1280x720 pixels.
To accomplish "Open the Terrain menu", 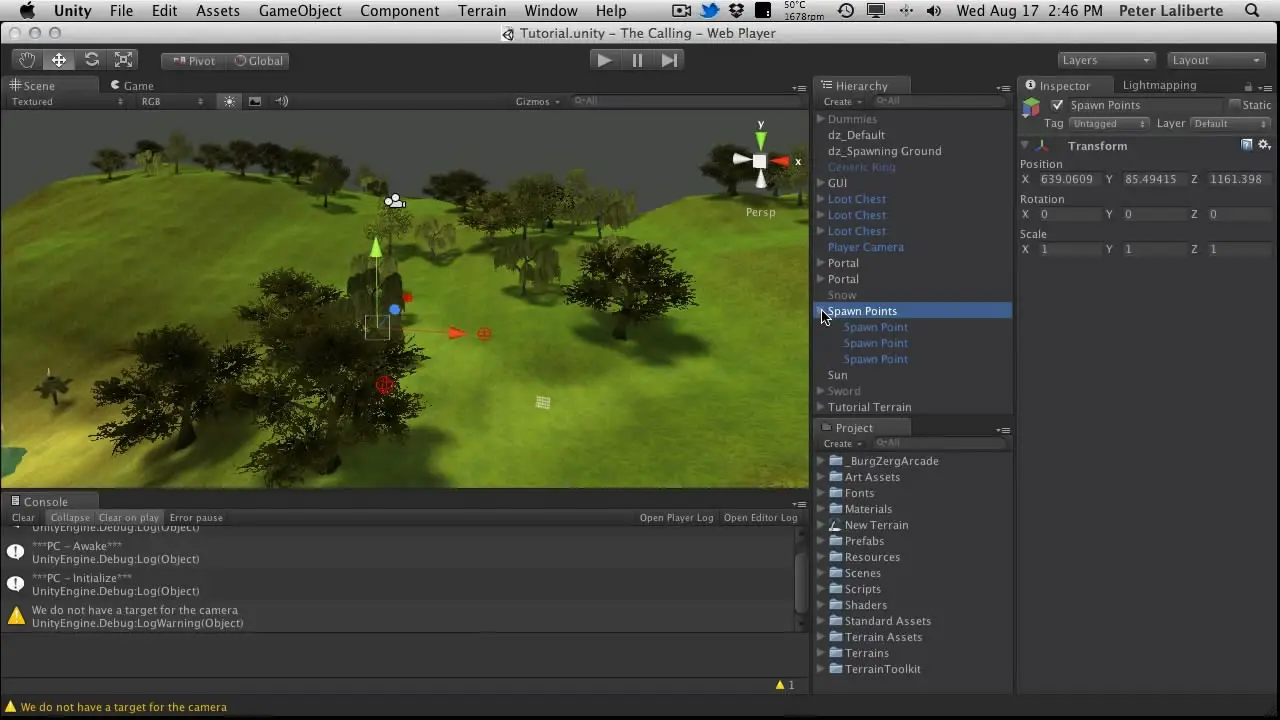I will 482,11.
